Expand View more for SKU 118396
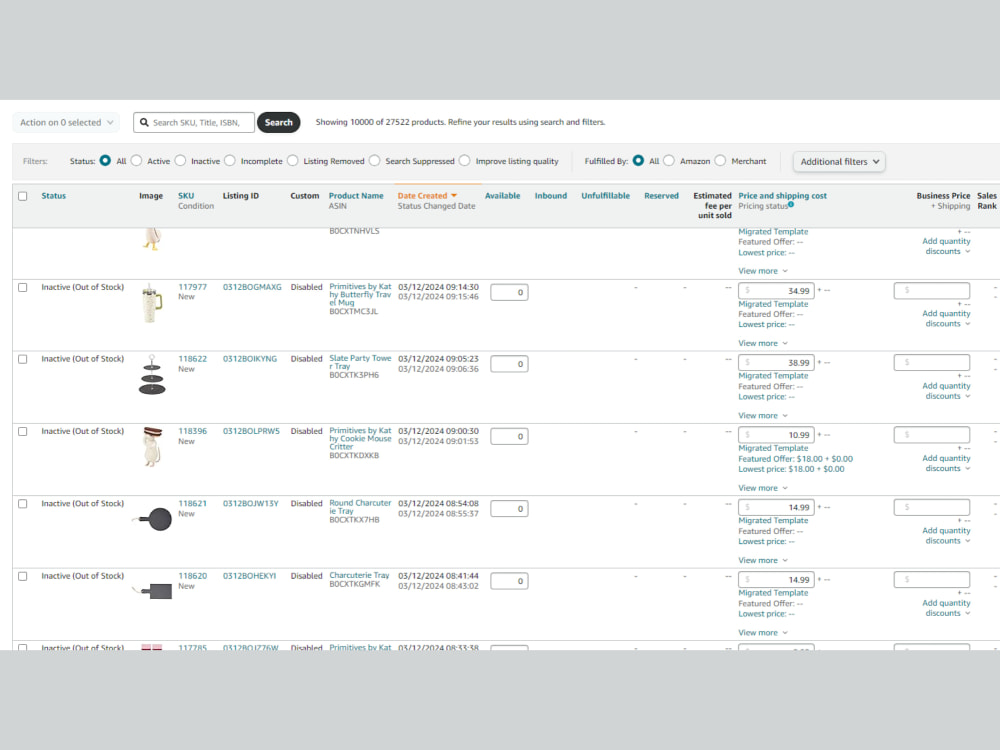The width and height of the screenshot is (1000, 750). pyautogui.click(x=763, y=489)
